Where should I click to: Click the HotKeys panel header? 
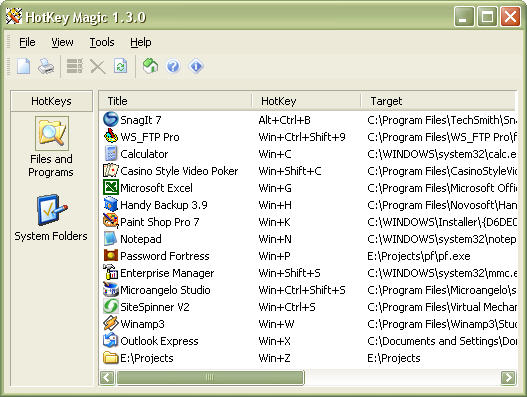click(x=51, y=101)
